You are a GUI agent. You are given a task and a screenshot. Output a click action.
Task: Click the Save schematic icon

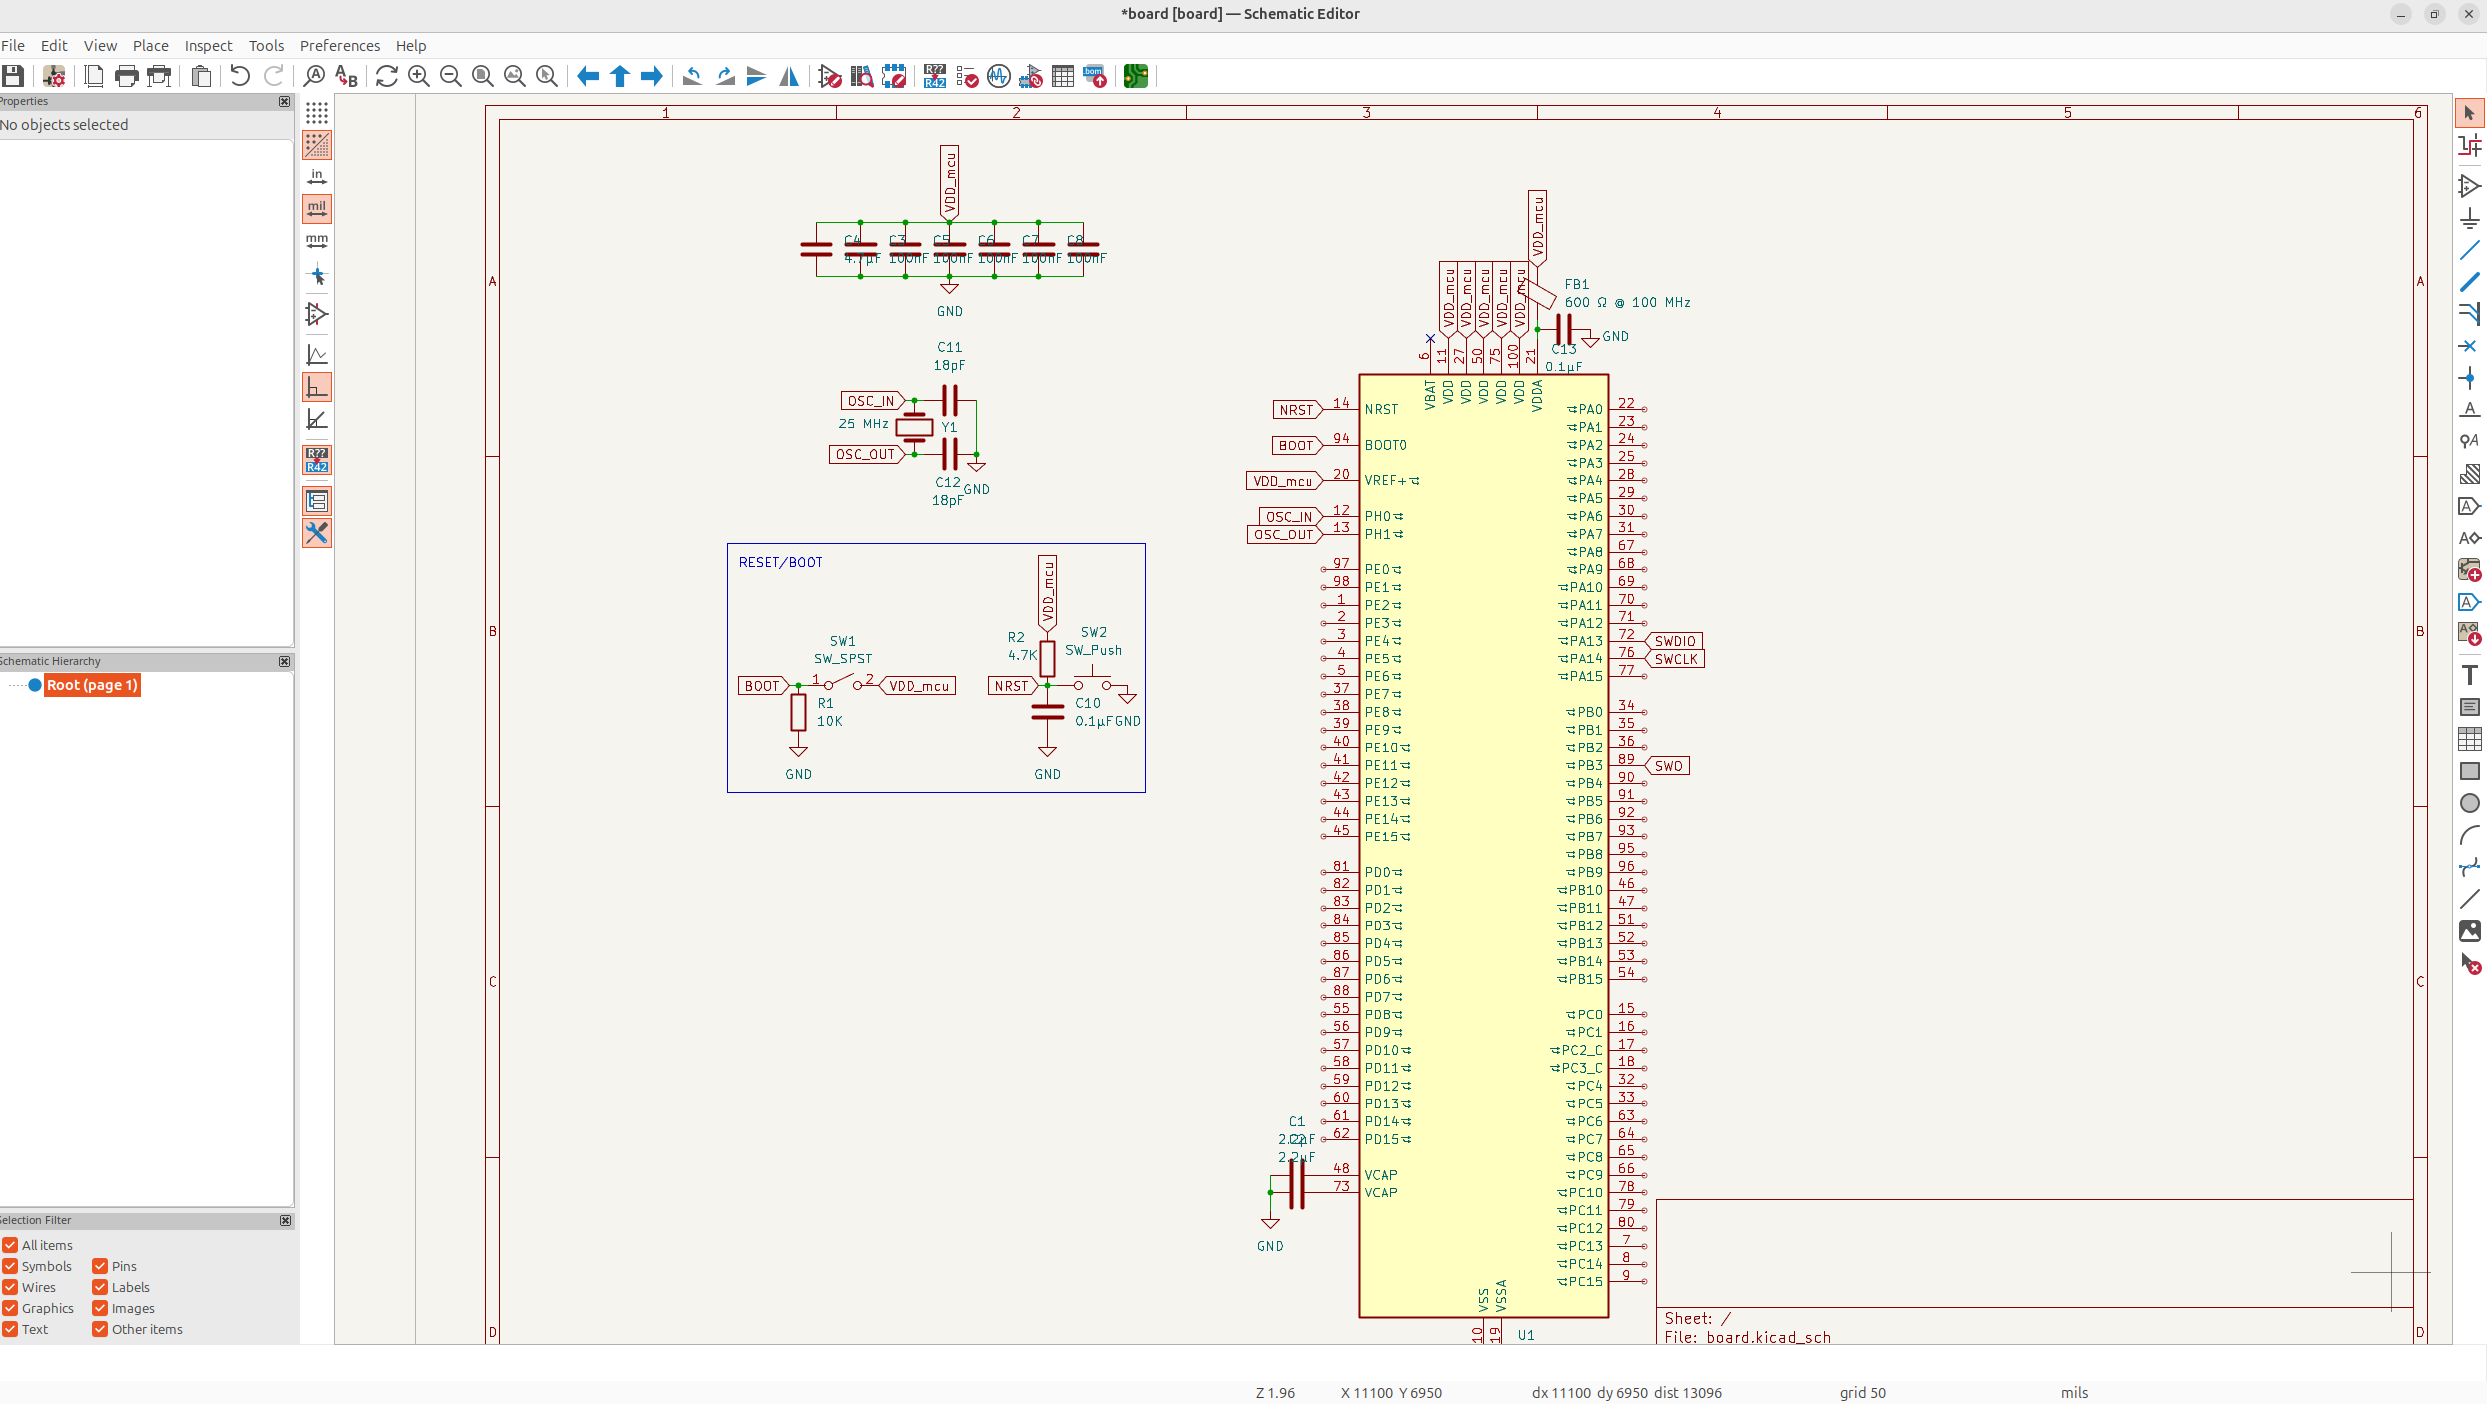(13, 76)
